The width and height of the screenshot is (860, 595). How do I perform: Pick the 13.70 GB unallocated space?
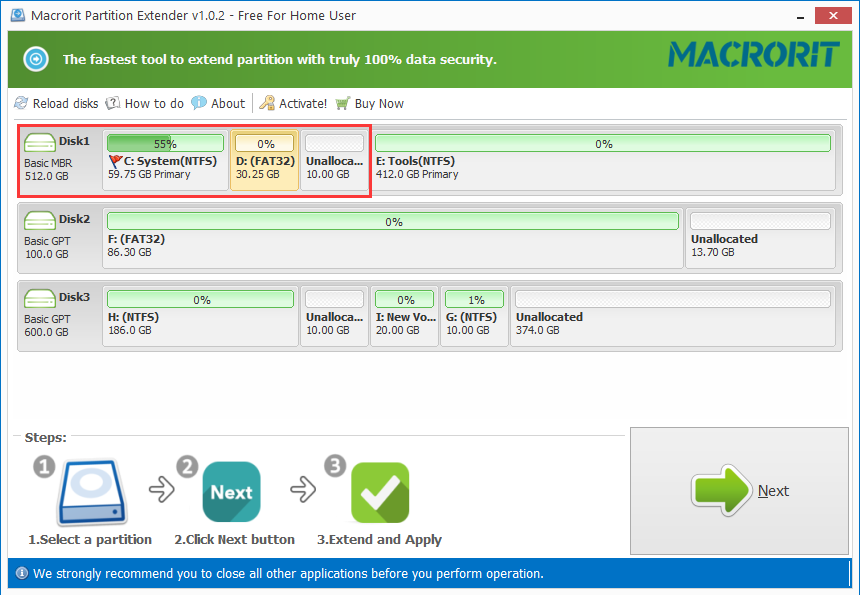(760, 238)
